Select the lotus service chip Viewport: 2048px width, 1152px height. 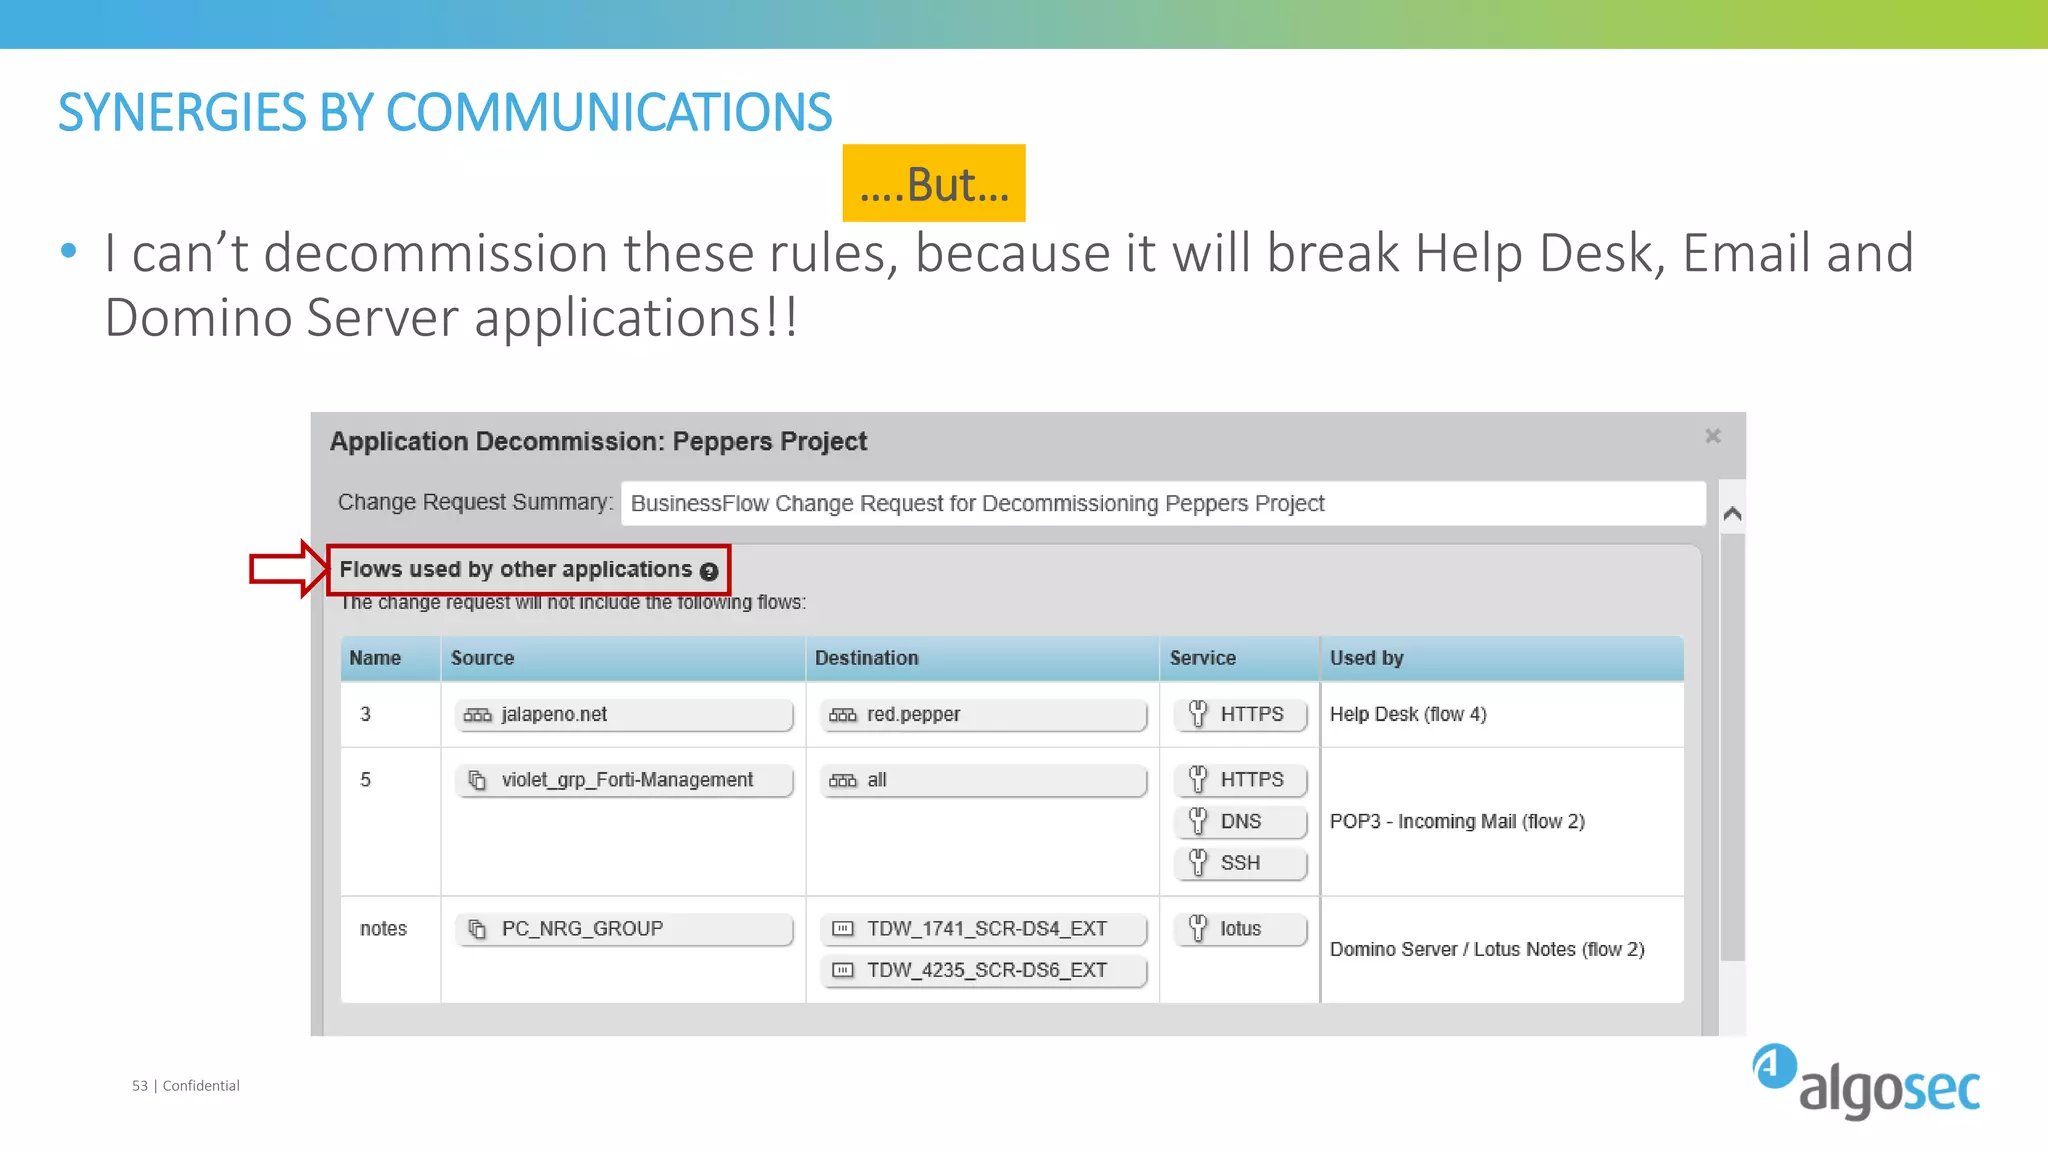coord(1241,929)
